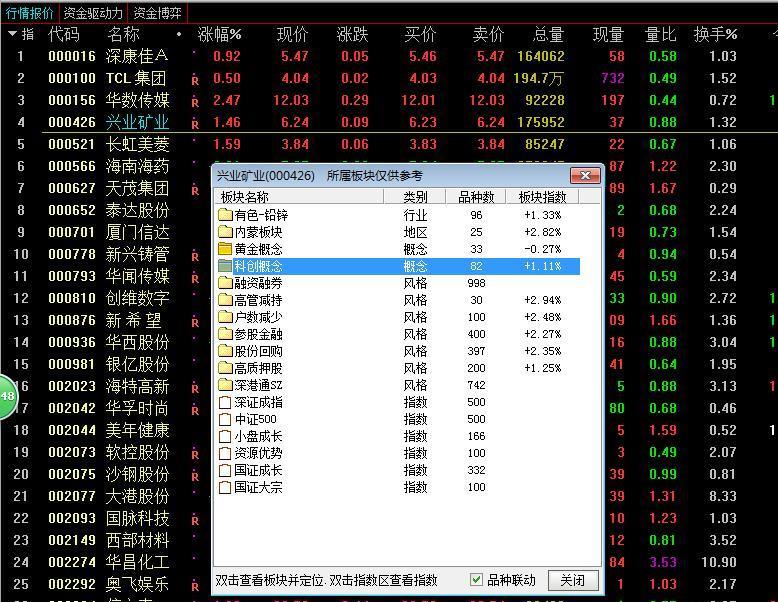Select stock row 西部材料
The height and width of the screenshot is (602, 778).
137,540
